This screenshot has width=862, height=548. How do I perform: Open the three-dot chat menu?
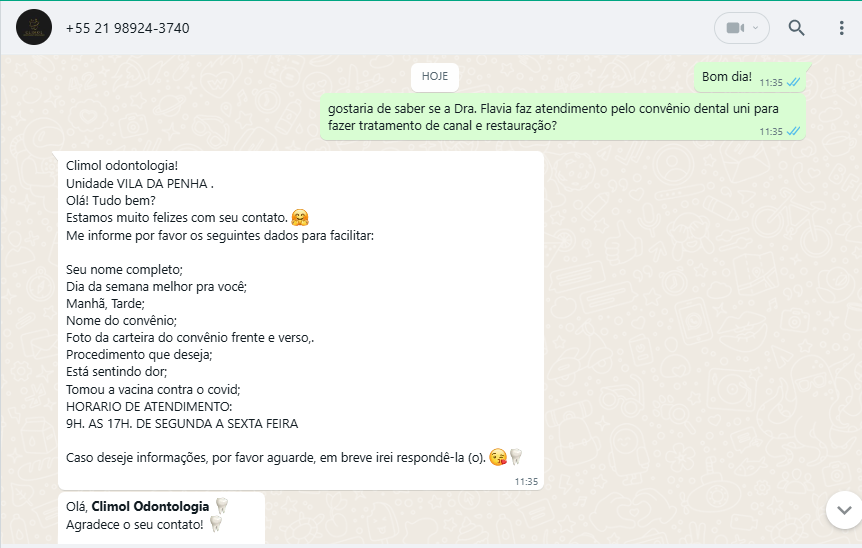point(841,28)
